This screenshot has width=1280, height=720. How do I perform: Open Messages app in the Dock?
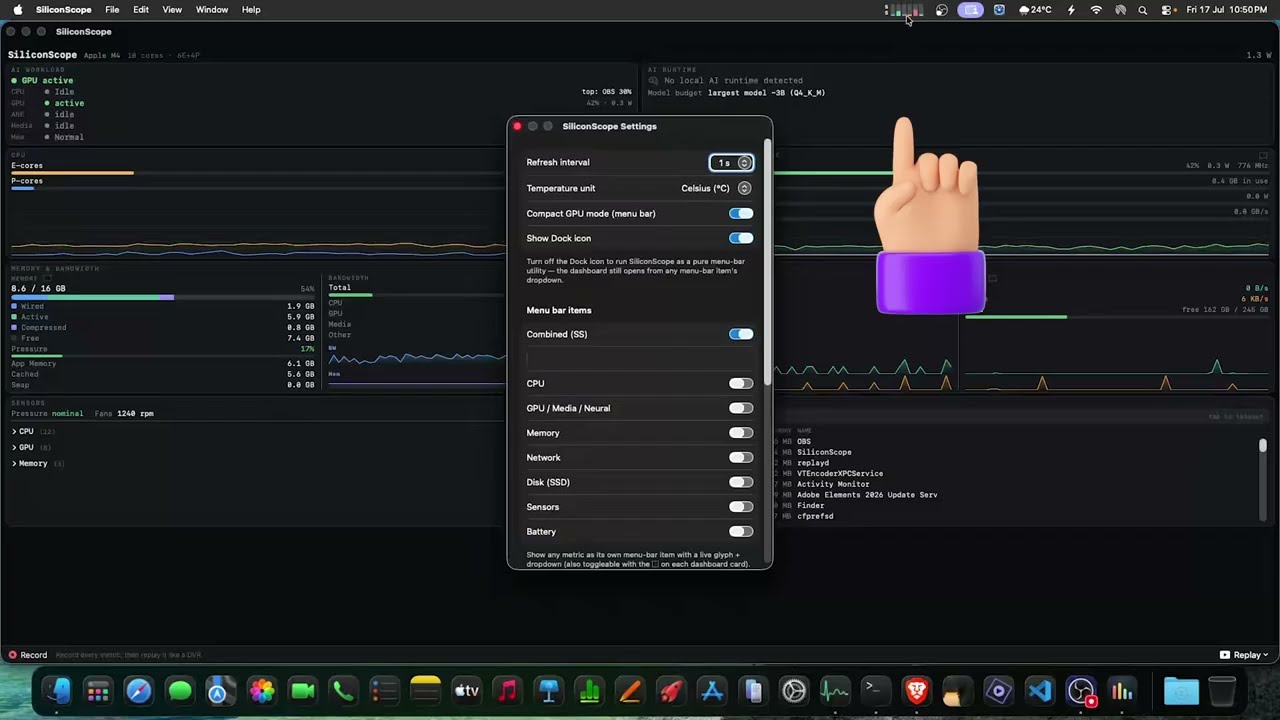[x=180, y=691]
